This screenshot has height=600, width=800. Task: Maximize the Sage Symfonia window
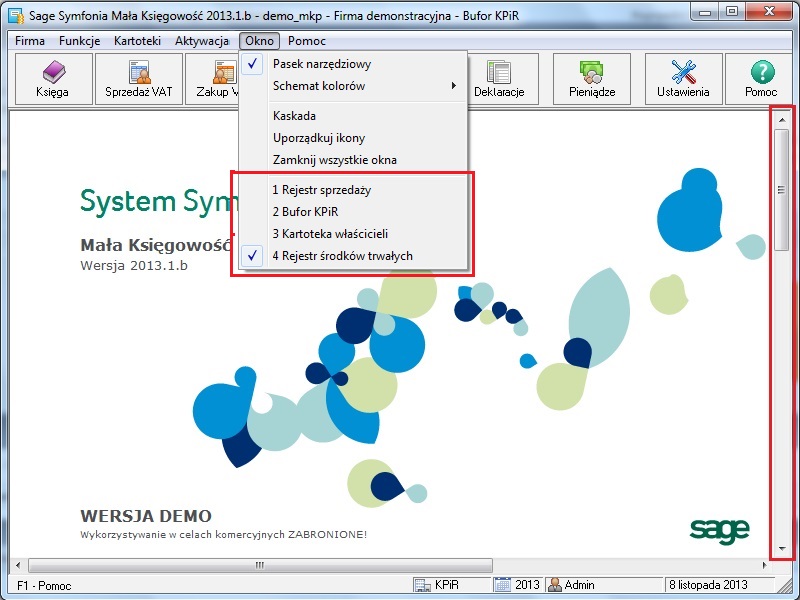tap(733, 12)
